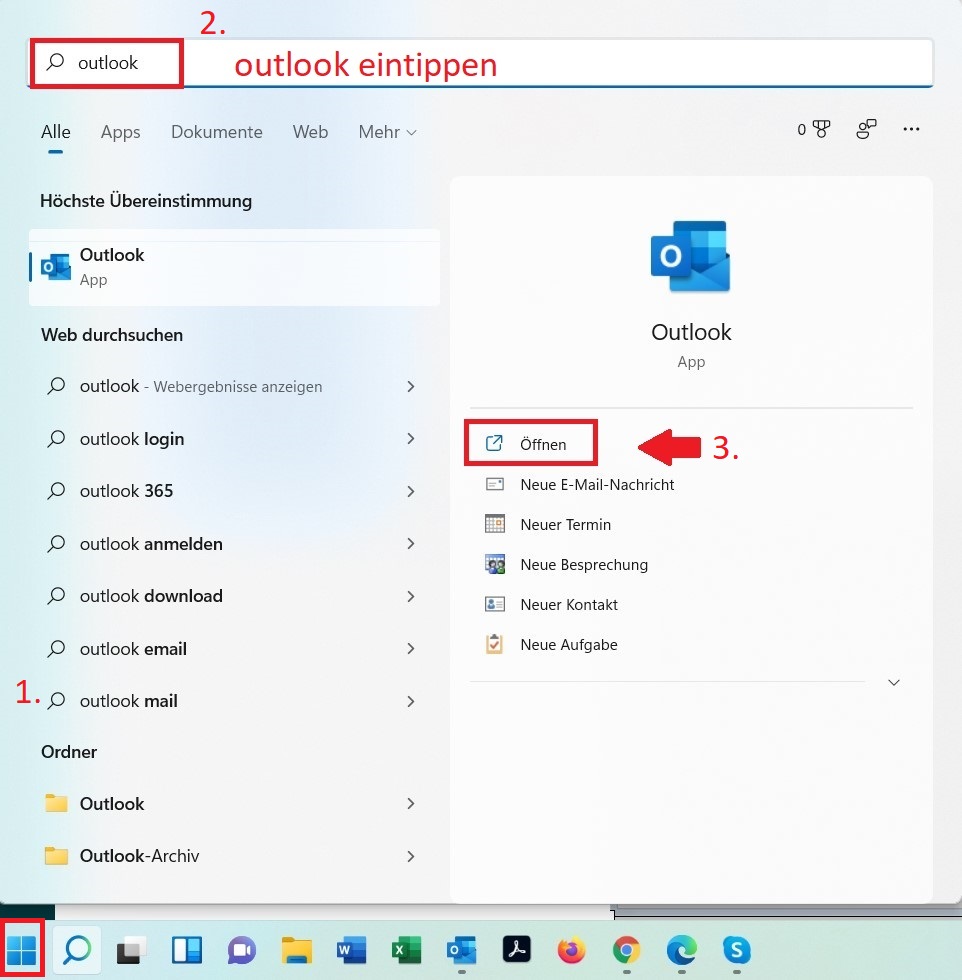Screen dimensions: 962x980
Task: Open the Widgets taskbar icon
Action: coord(187,950)
